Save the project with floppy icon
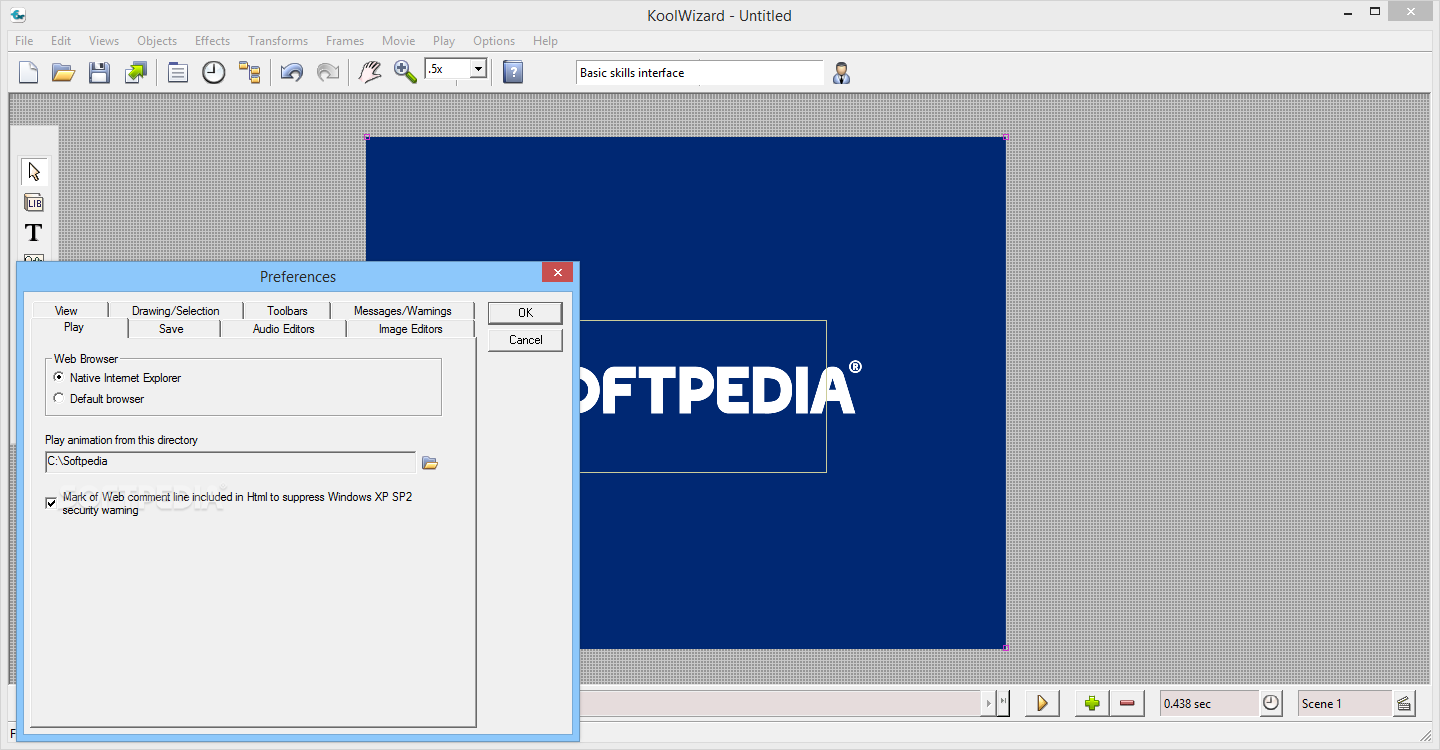Screen dimensions: 1440x750 (x=99, y=72)
